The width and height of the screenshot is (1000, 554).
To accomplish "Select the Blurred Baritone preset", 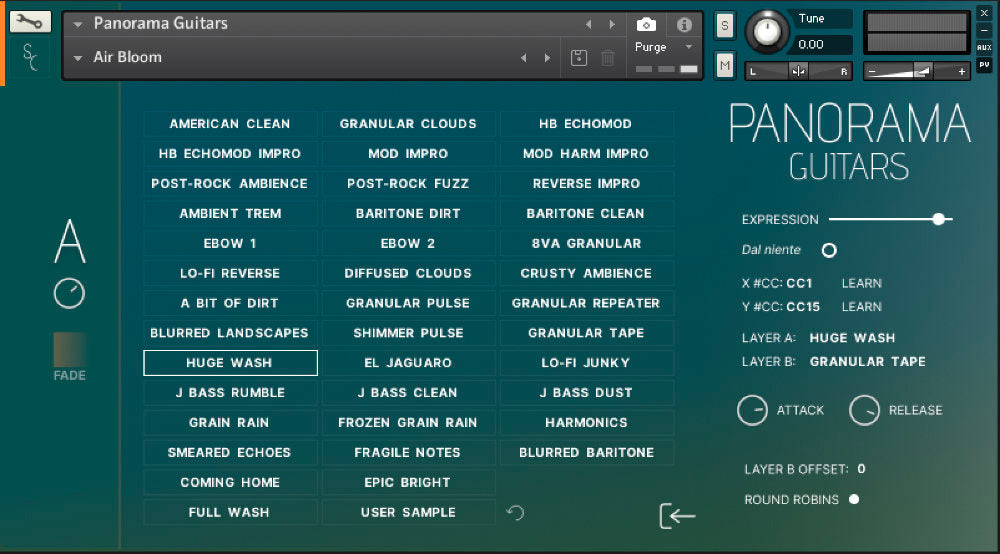I will point(585,453).
